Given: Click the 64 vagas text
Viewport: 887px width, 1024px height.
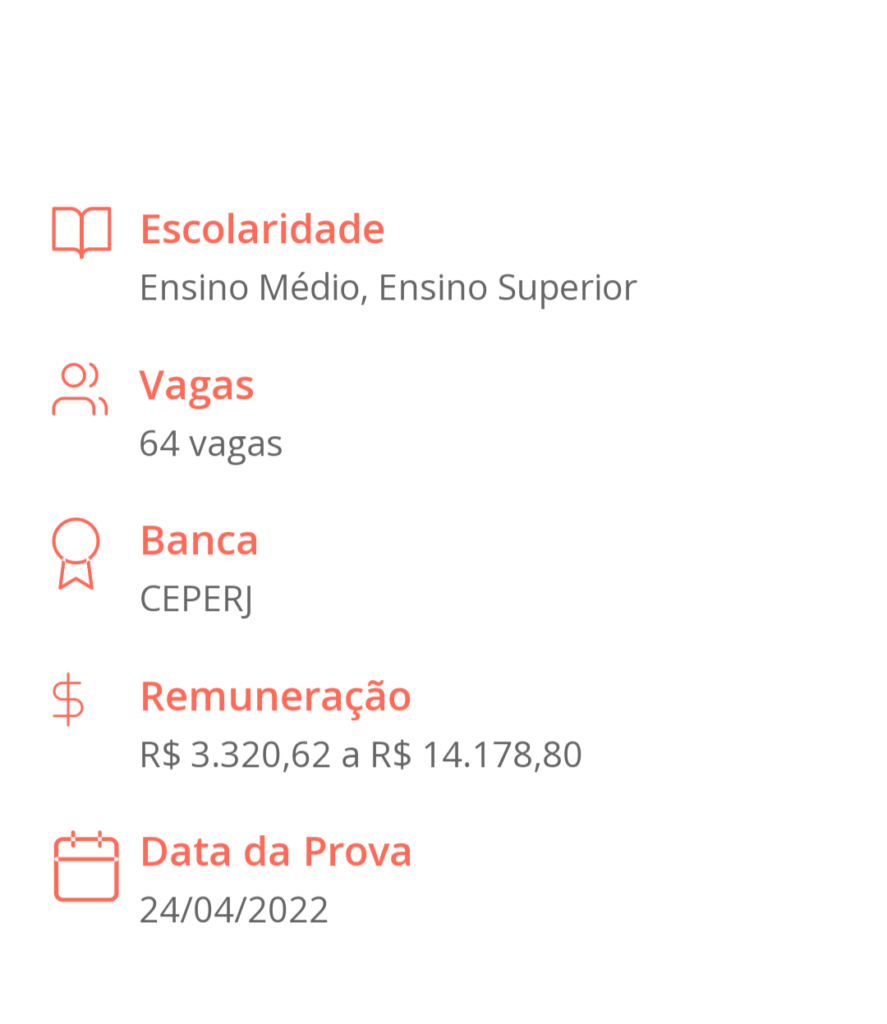Looking at the screenshot, I should 211,445.
